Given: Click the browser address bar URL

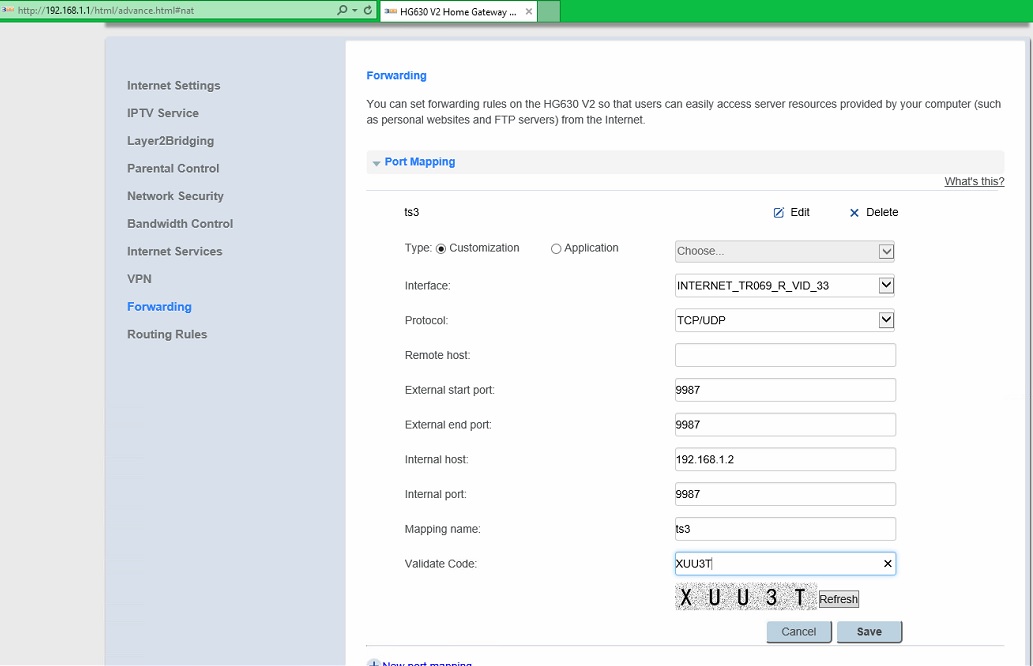Looking at the screenshot, I should point(106,11).
